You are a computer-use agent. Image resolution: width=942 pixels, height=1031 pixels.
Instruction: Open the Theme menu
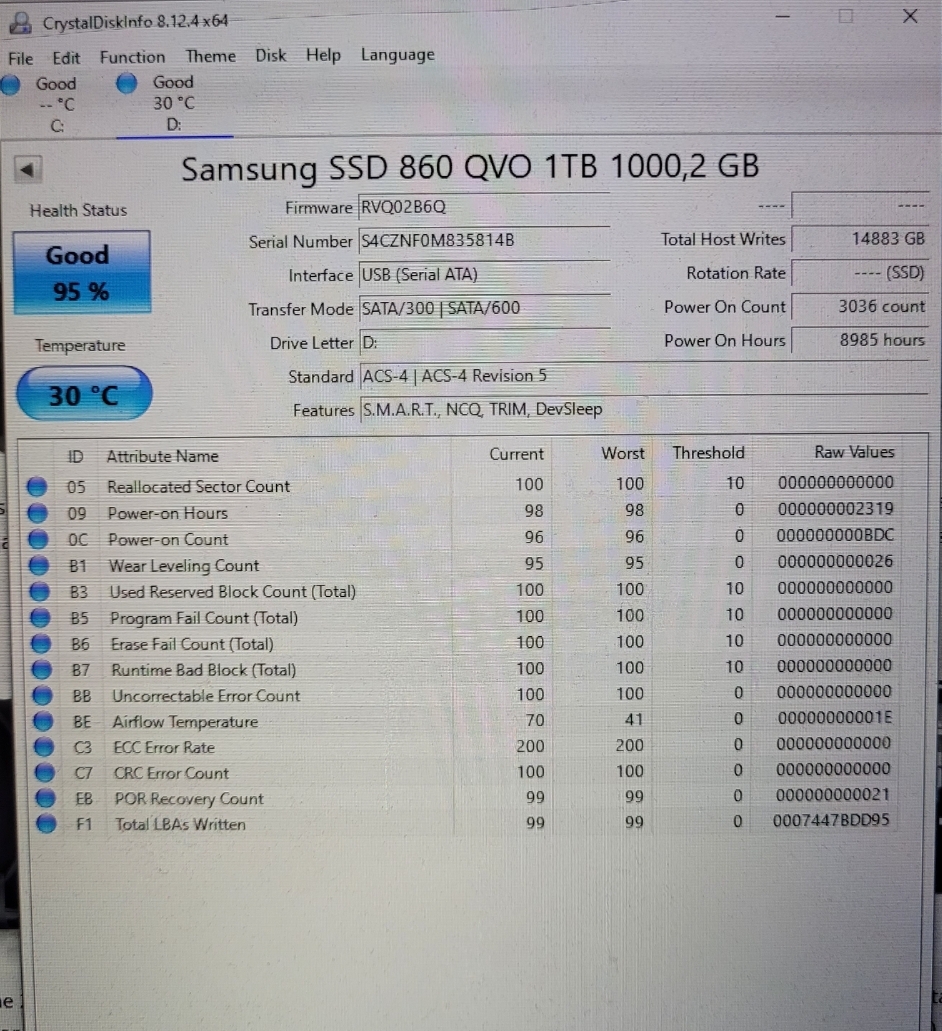210,56
